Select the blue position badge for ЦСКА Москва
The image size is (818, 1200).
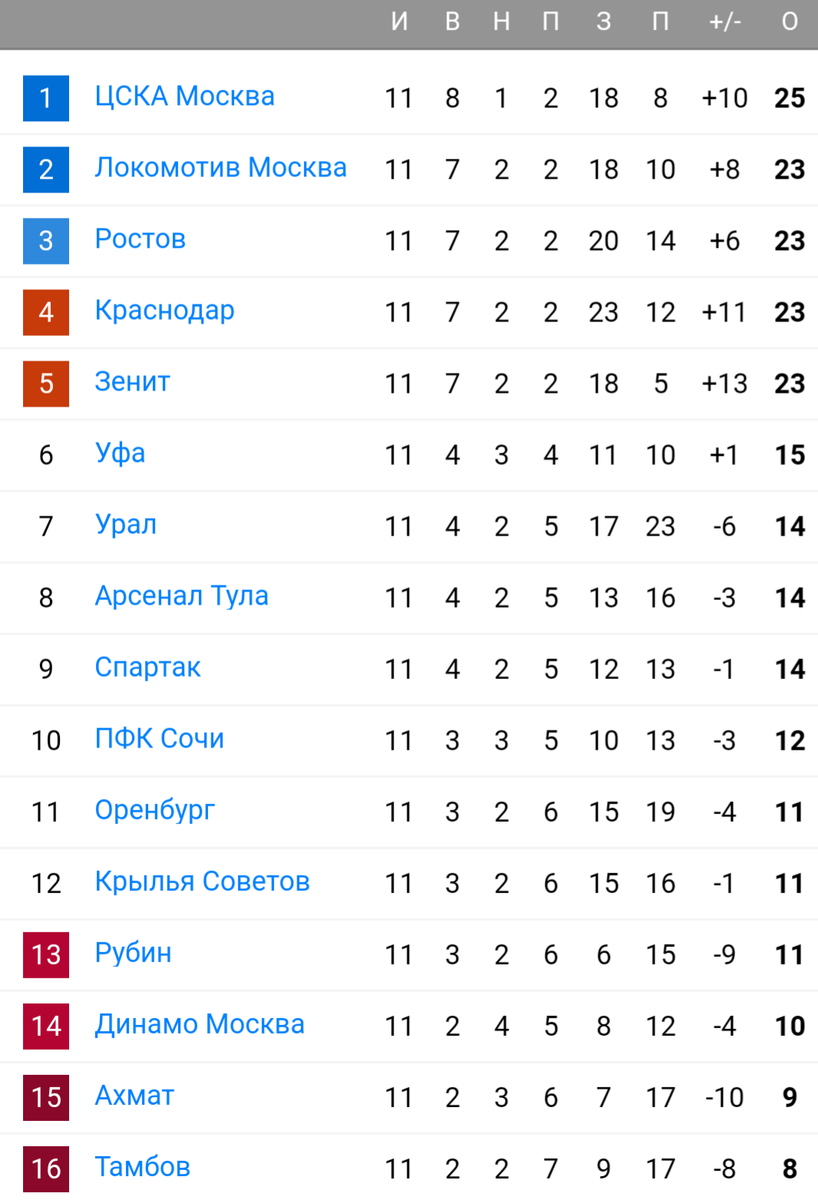click(45, 96)
